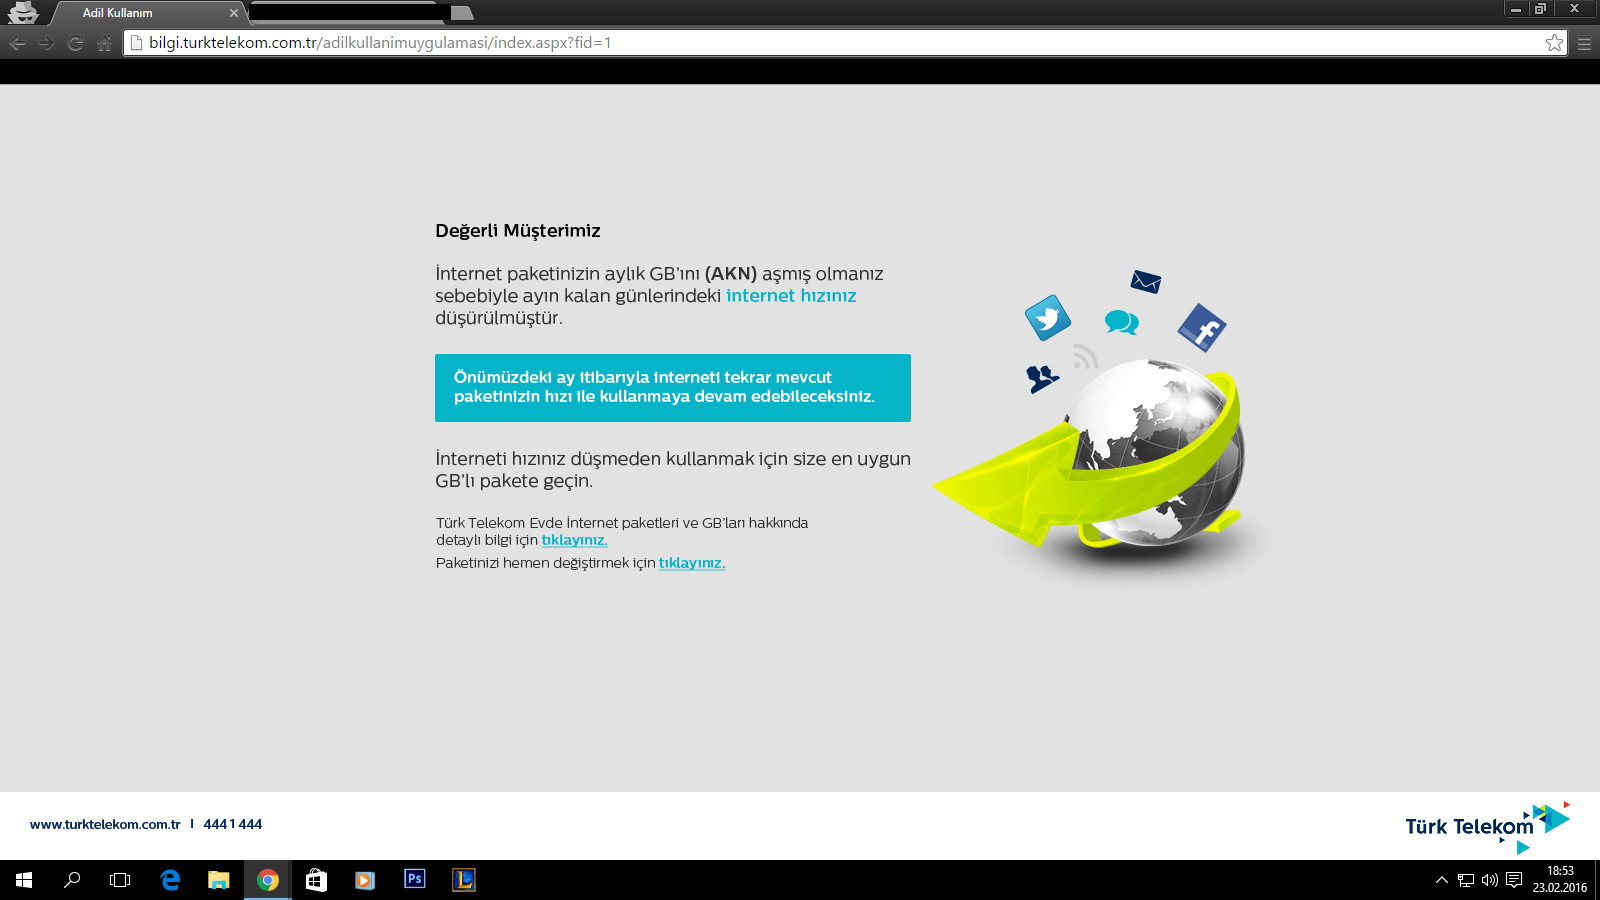Click the volume speaker tray icon
The width and height of the screenshot is (1600, 900).
coord(1490,880)
